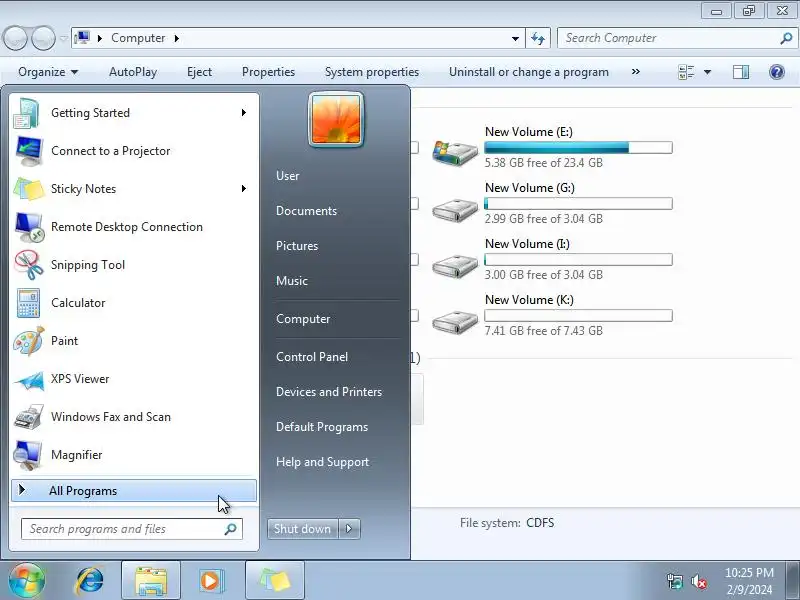The width and height of the screenshot is (800, 600).
Task: Click the change view icon
Action: [x=686, y=72]
